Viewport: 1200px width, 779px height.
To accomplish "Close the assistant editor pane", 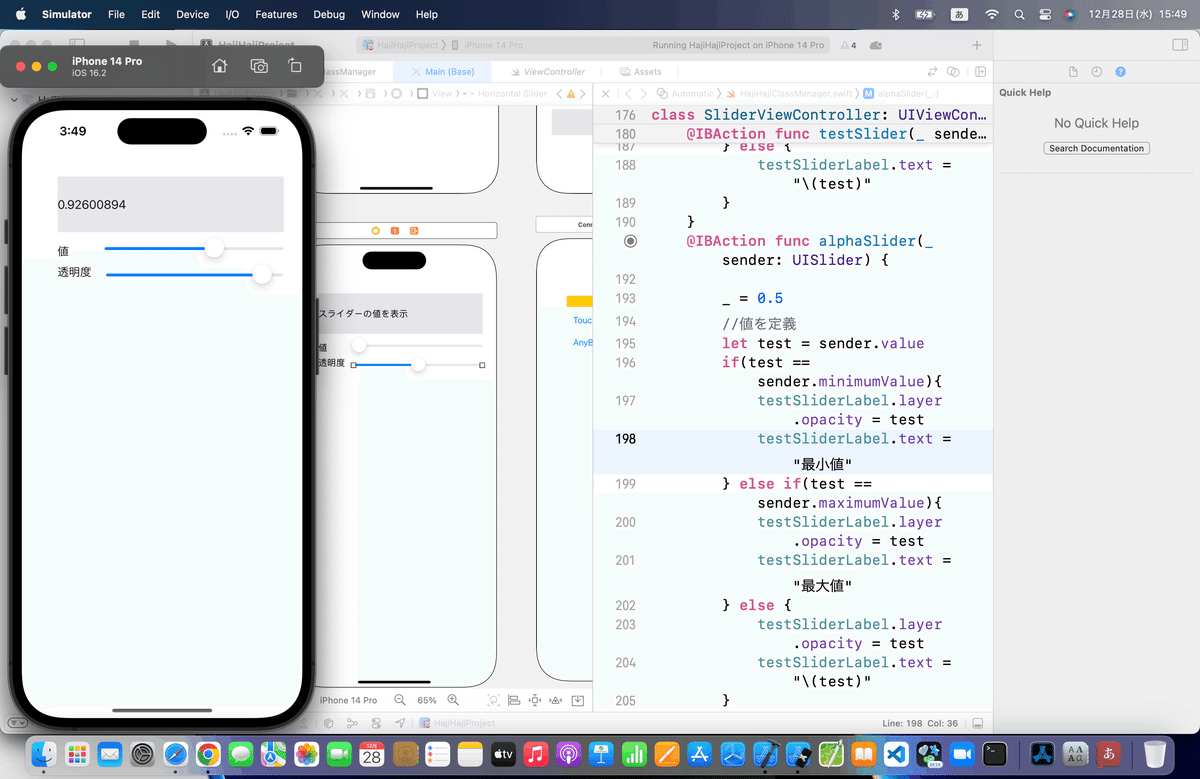I will [x=606, y=93].
